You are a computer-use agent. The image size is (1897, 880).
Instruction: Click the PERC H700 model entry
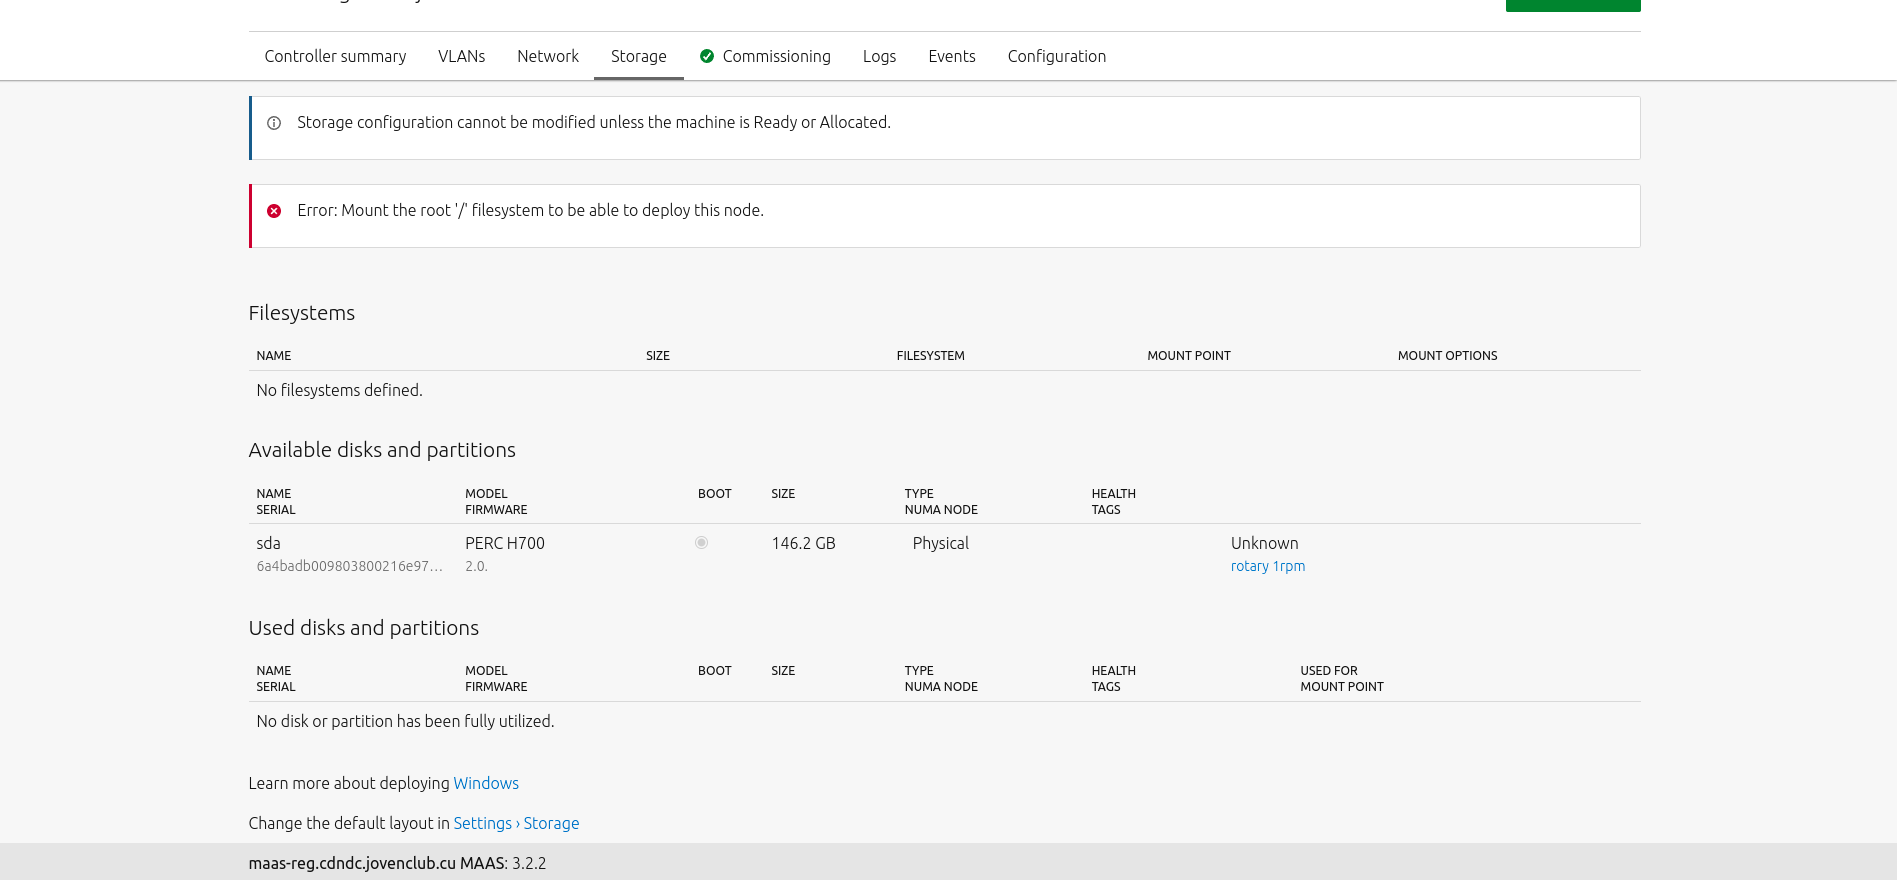(x=504, y=543)
